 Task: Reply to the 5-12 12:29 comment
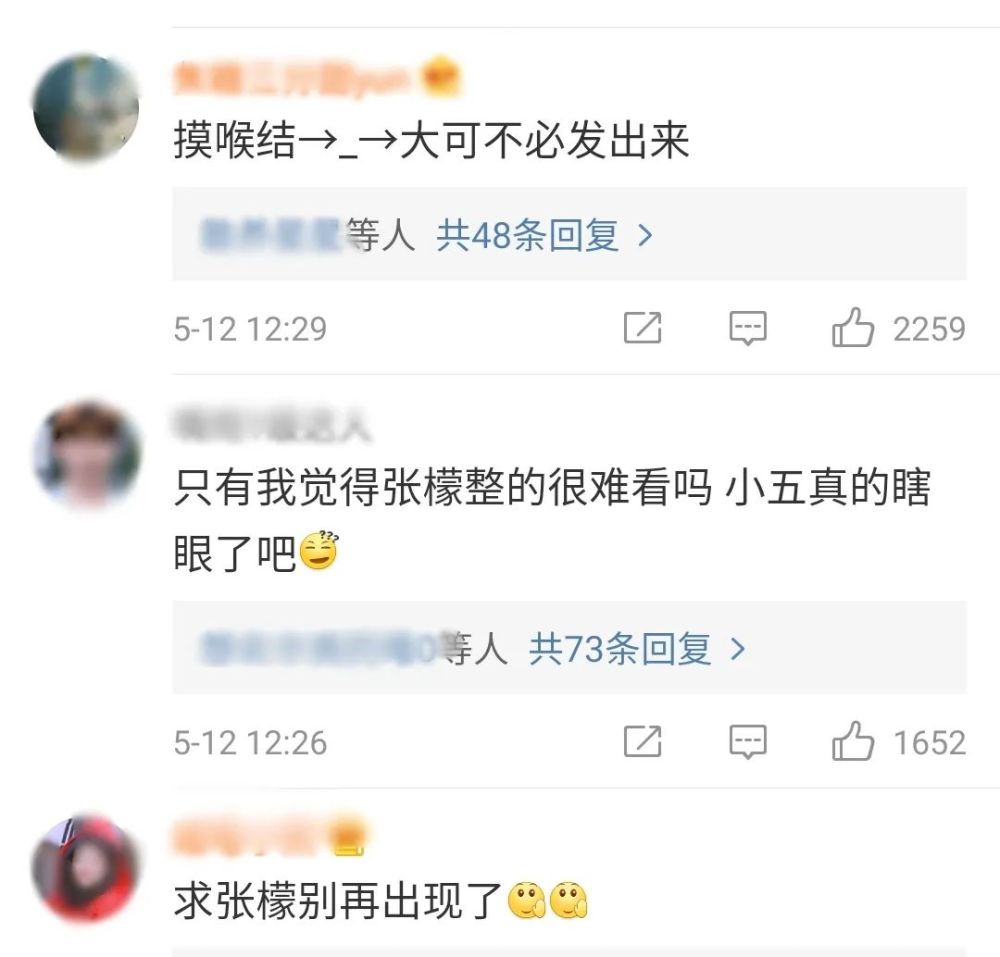click(x=747, y=328)
